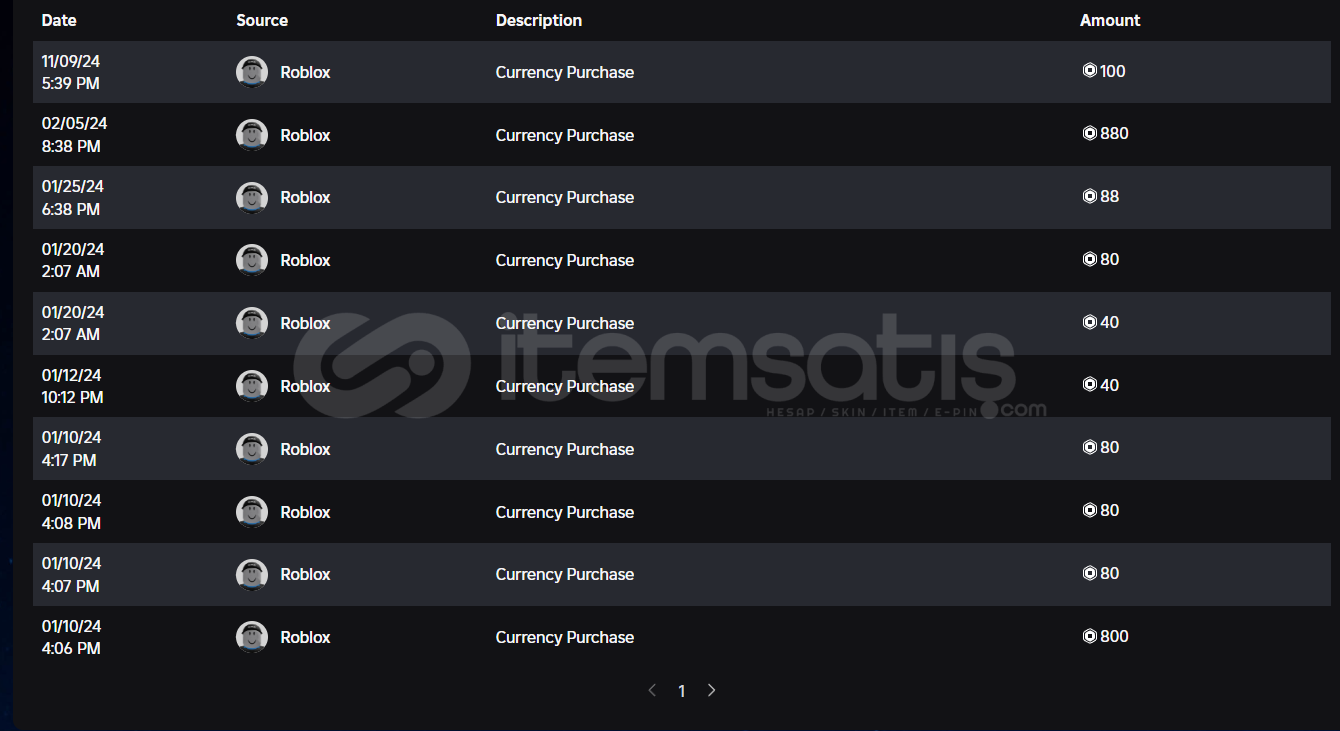Screen dimensions: 1340x731
Task: Click the Description column header
Action: coord(539,20)
